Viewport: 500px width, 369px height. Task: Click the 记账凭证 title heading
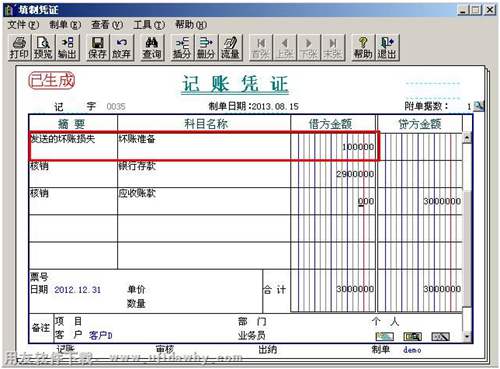click(235, 84)
